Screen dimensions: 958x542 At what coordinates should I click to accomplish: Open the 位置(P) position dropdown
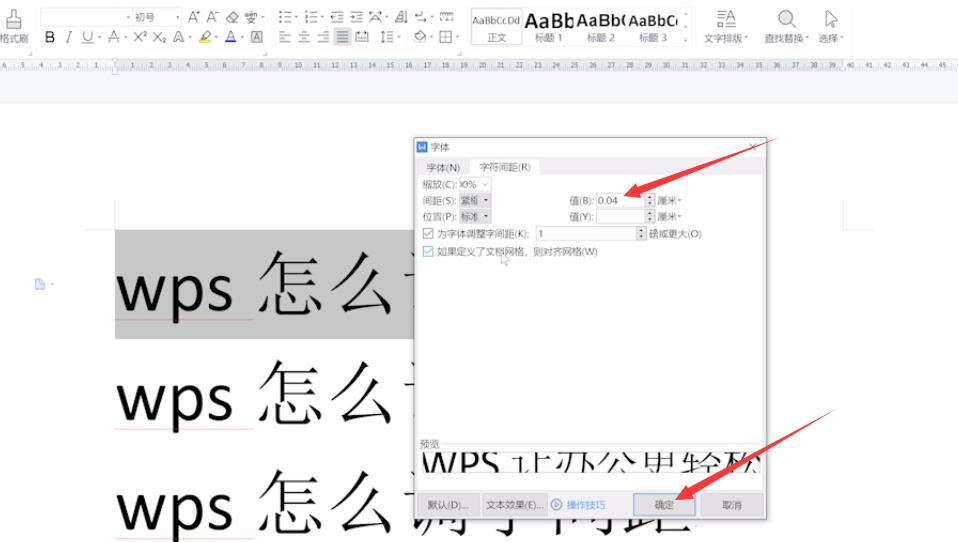pyautogui.click(x=476, y=216)
